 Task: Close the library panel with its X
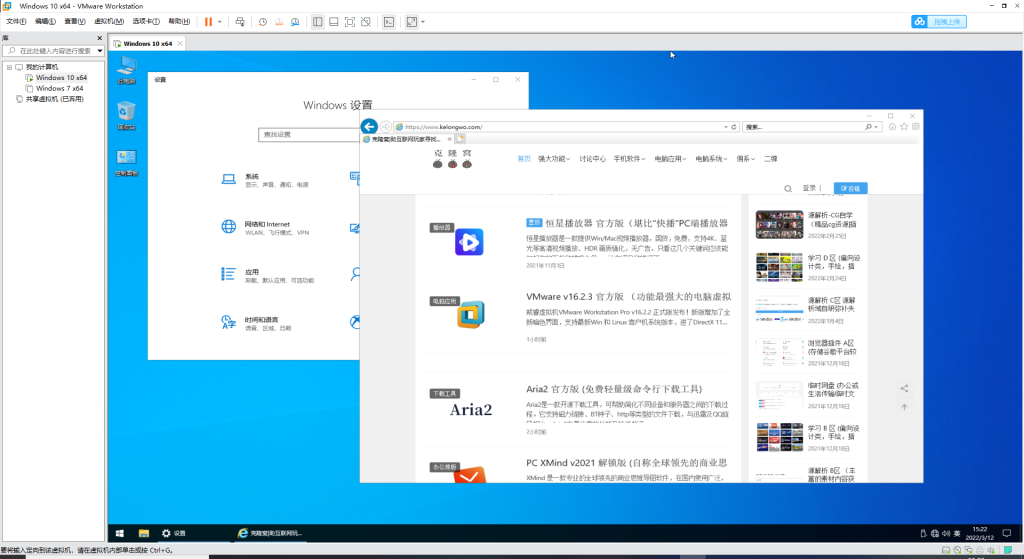pyautogui.click(x=100, y=38)
